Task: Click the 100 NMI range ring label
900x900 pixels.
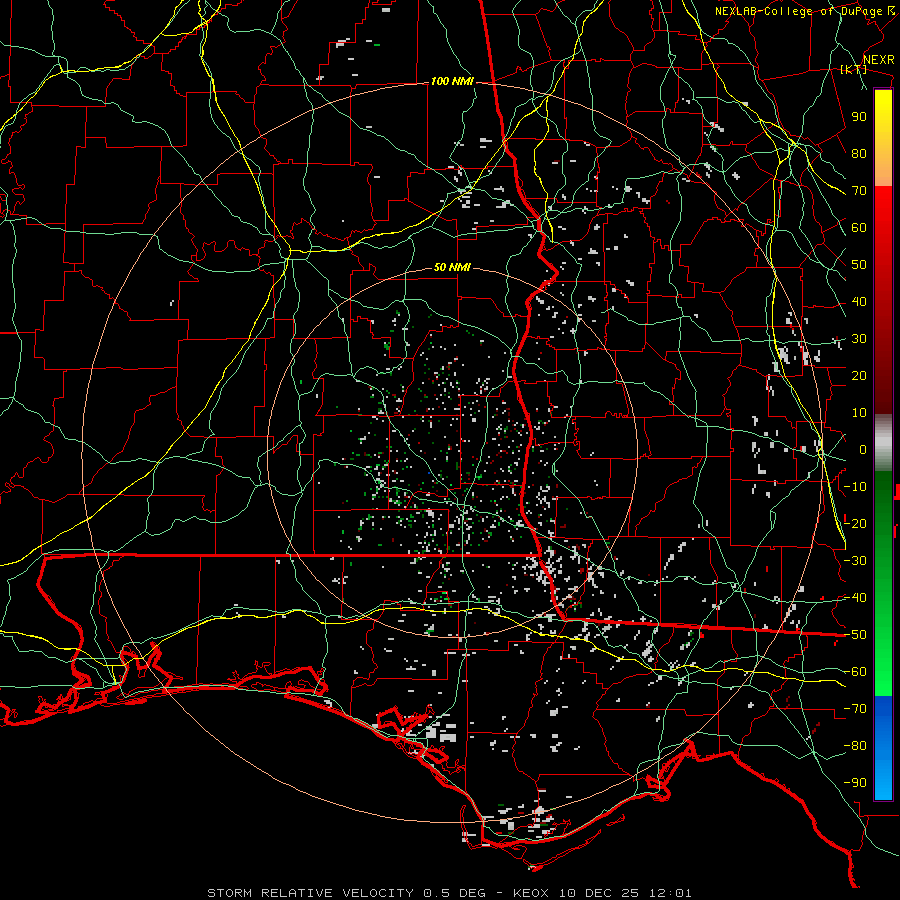Action: point(452,82)
